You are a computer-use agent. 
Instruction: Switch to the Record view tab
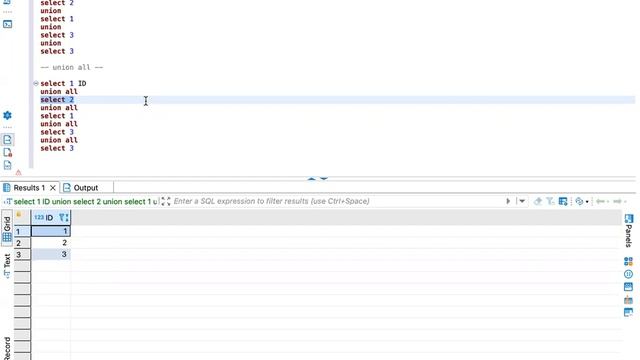coord(7,348)
